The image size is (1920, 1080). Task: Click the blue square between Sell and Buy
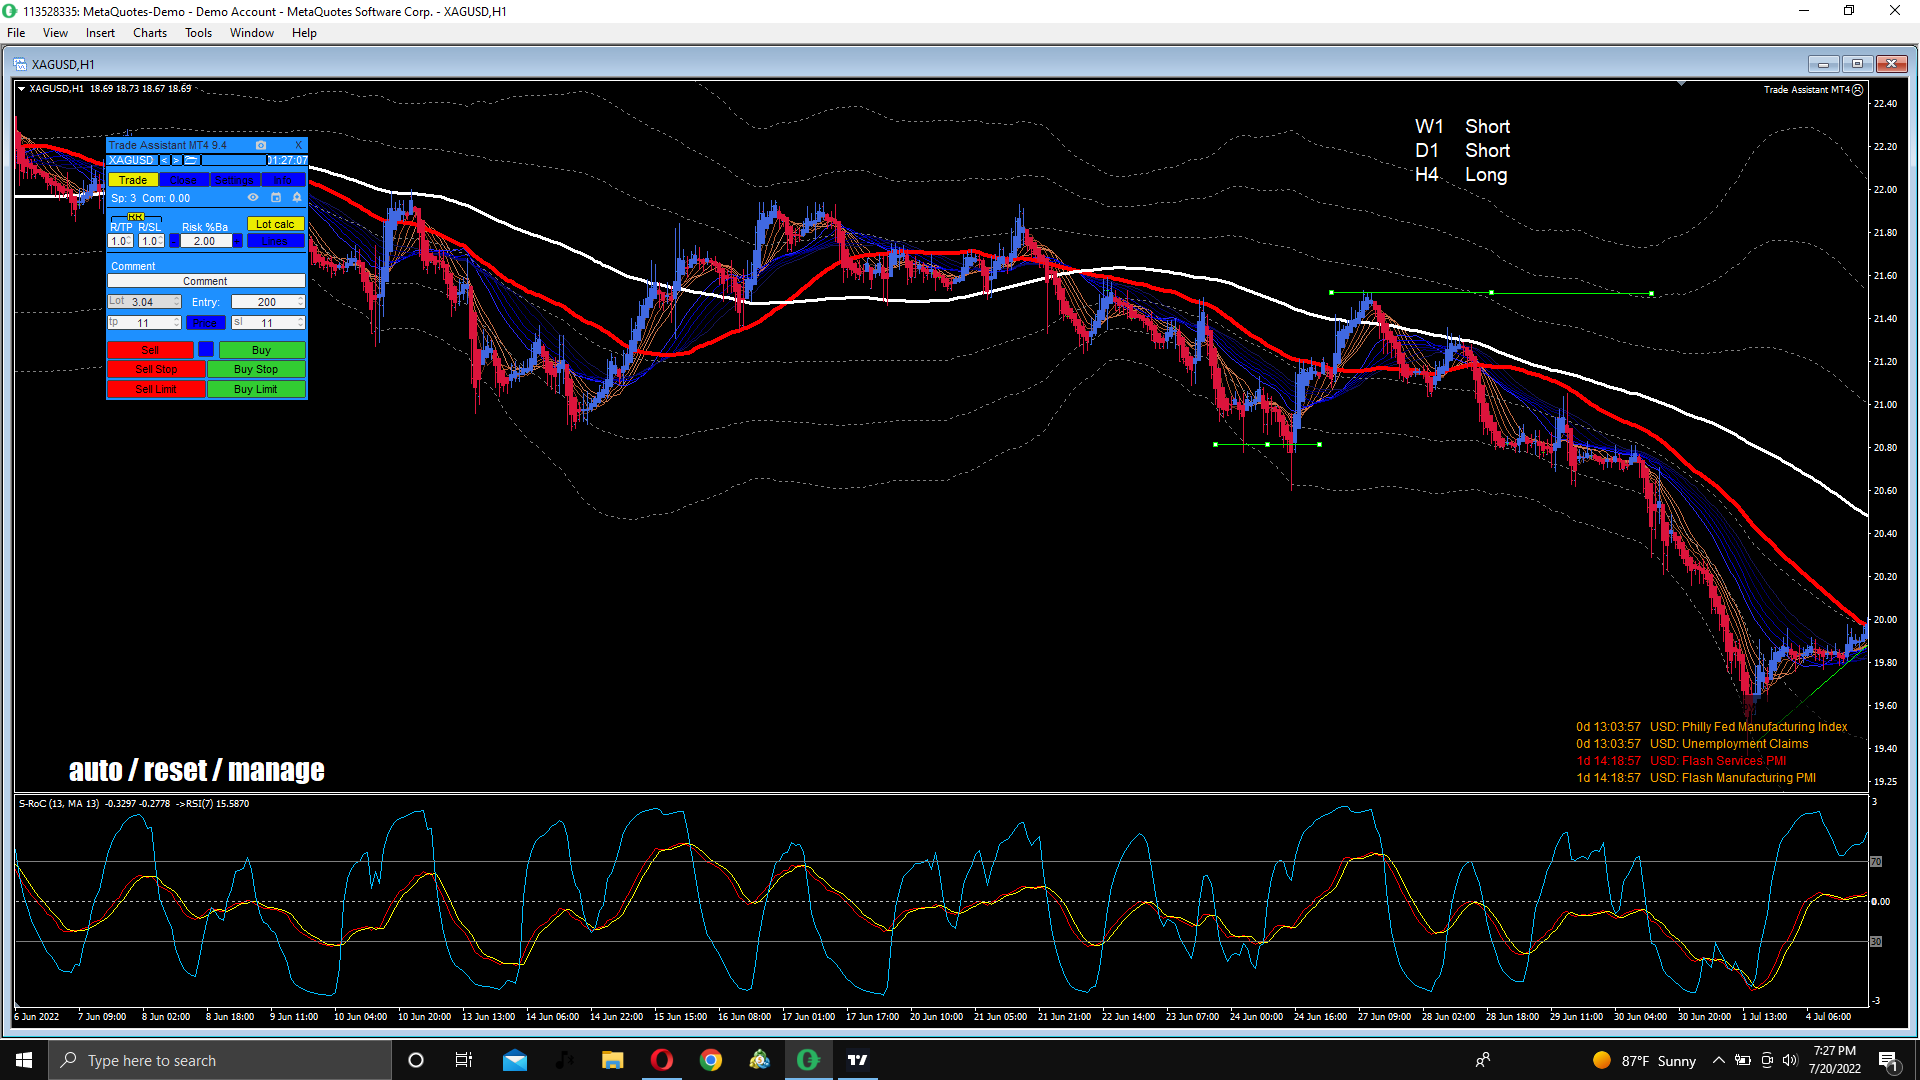206,349
